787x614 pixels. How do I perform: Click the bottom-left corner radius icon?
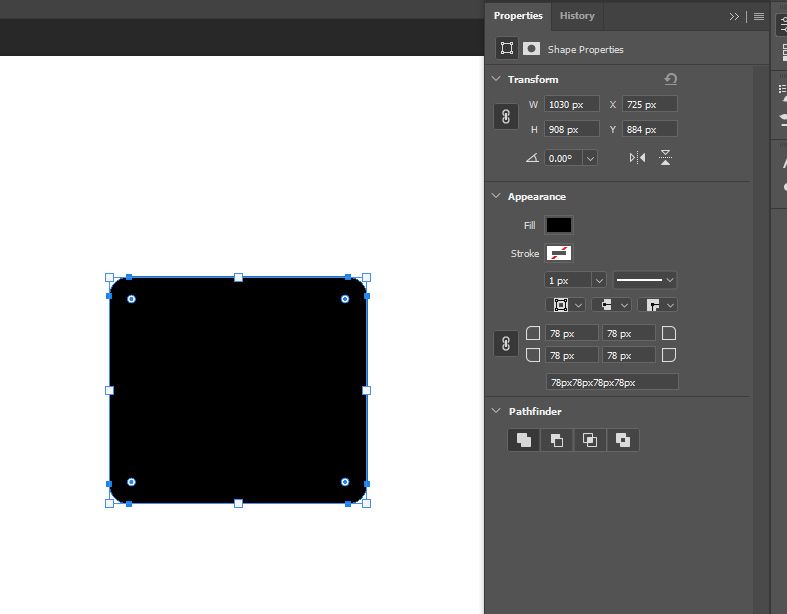(x=533, y=355)
